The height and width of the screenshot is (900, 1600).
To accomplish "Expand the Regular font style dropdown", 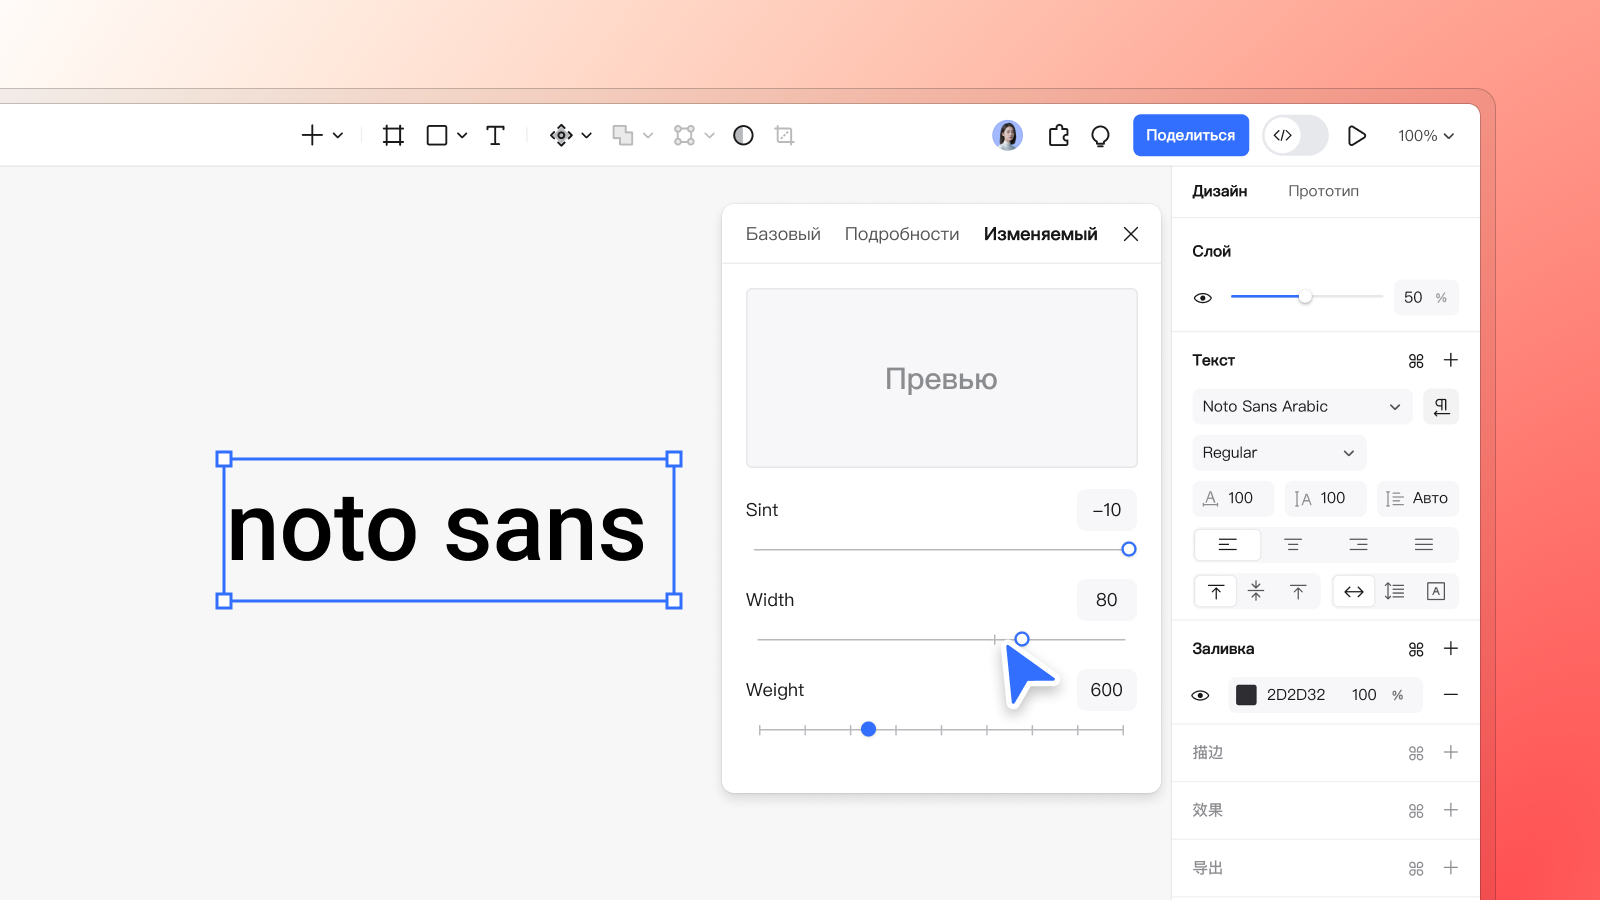I will pos(1279,452).
